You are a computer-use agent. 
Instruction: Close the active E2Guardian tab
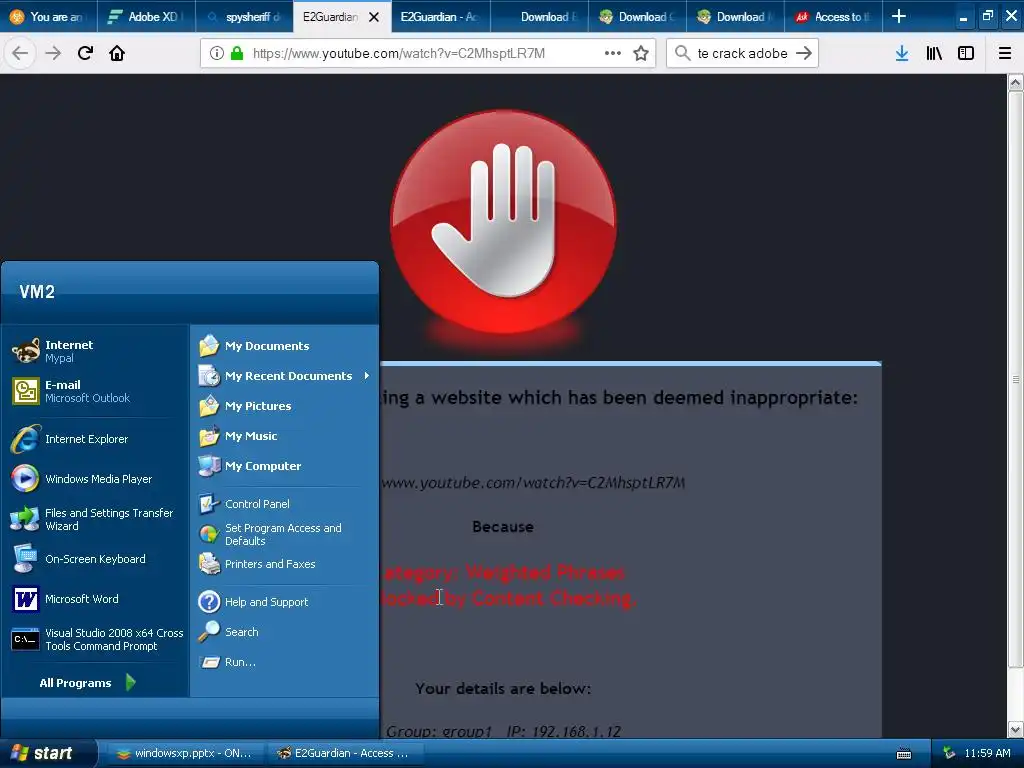pyautogui.click(x=374, y=17)
